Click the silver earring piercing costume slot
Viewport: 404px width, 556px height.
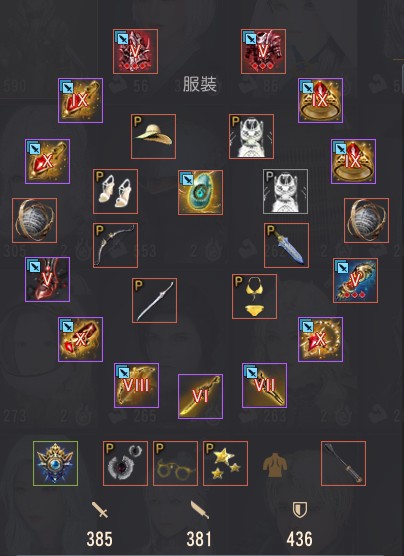coord(125,463)
